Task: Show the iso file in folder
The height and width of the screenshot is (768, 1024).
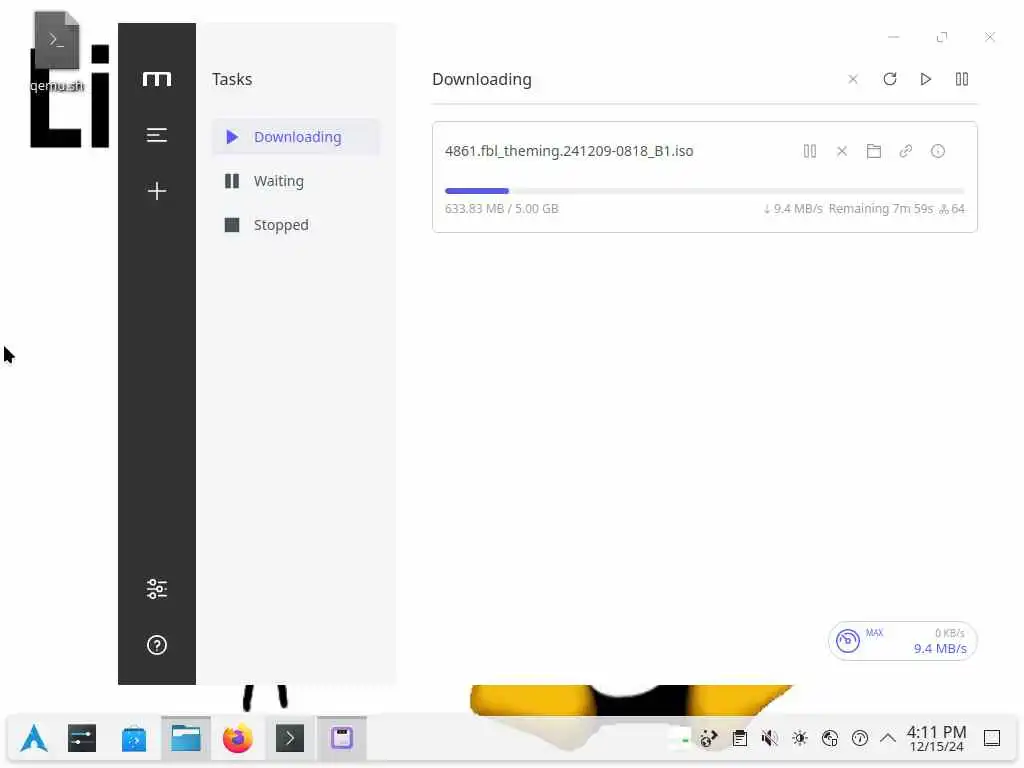Action: (874, 152)
